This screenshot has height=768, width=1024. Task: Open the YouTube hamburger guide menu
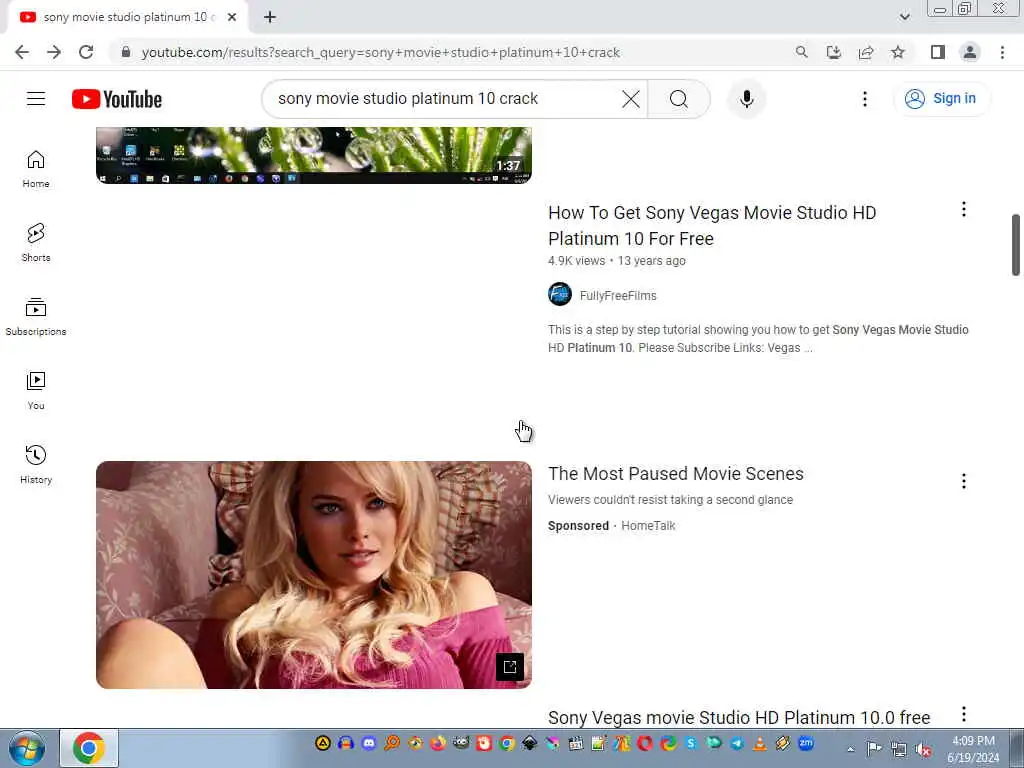pos(36,99)
